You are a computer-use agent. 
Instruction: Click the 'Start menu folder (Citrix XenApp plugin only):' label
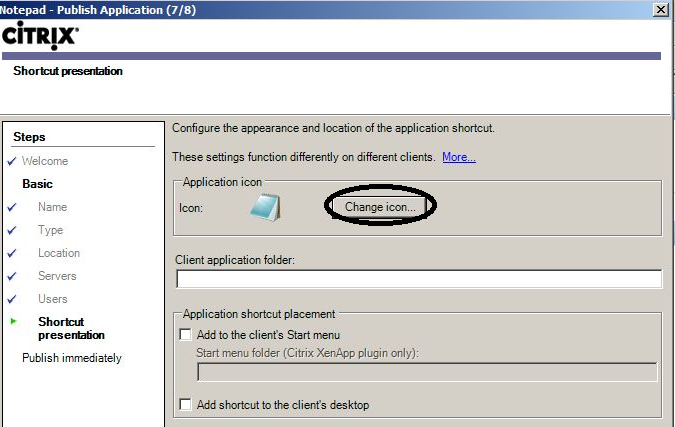[307, 353]
